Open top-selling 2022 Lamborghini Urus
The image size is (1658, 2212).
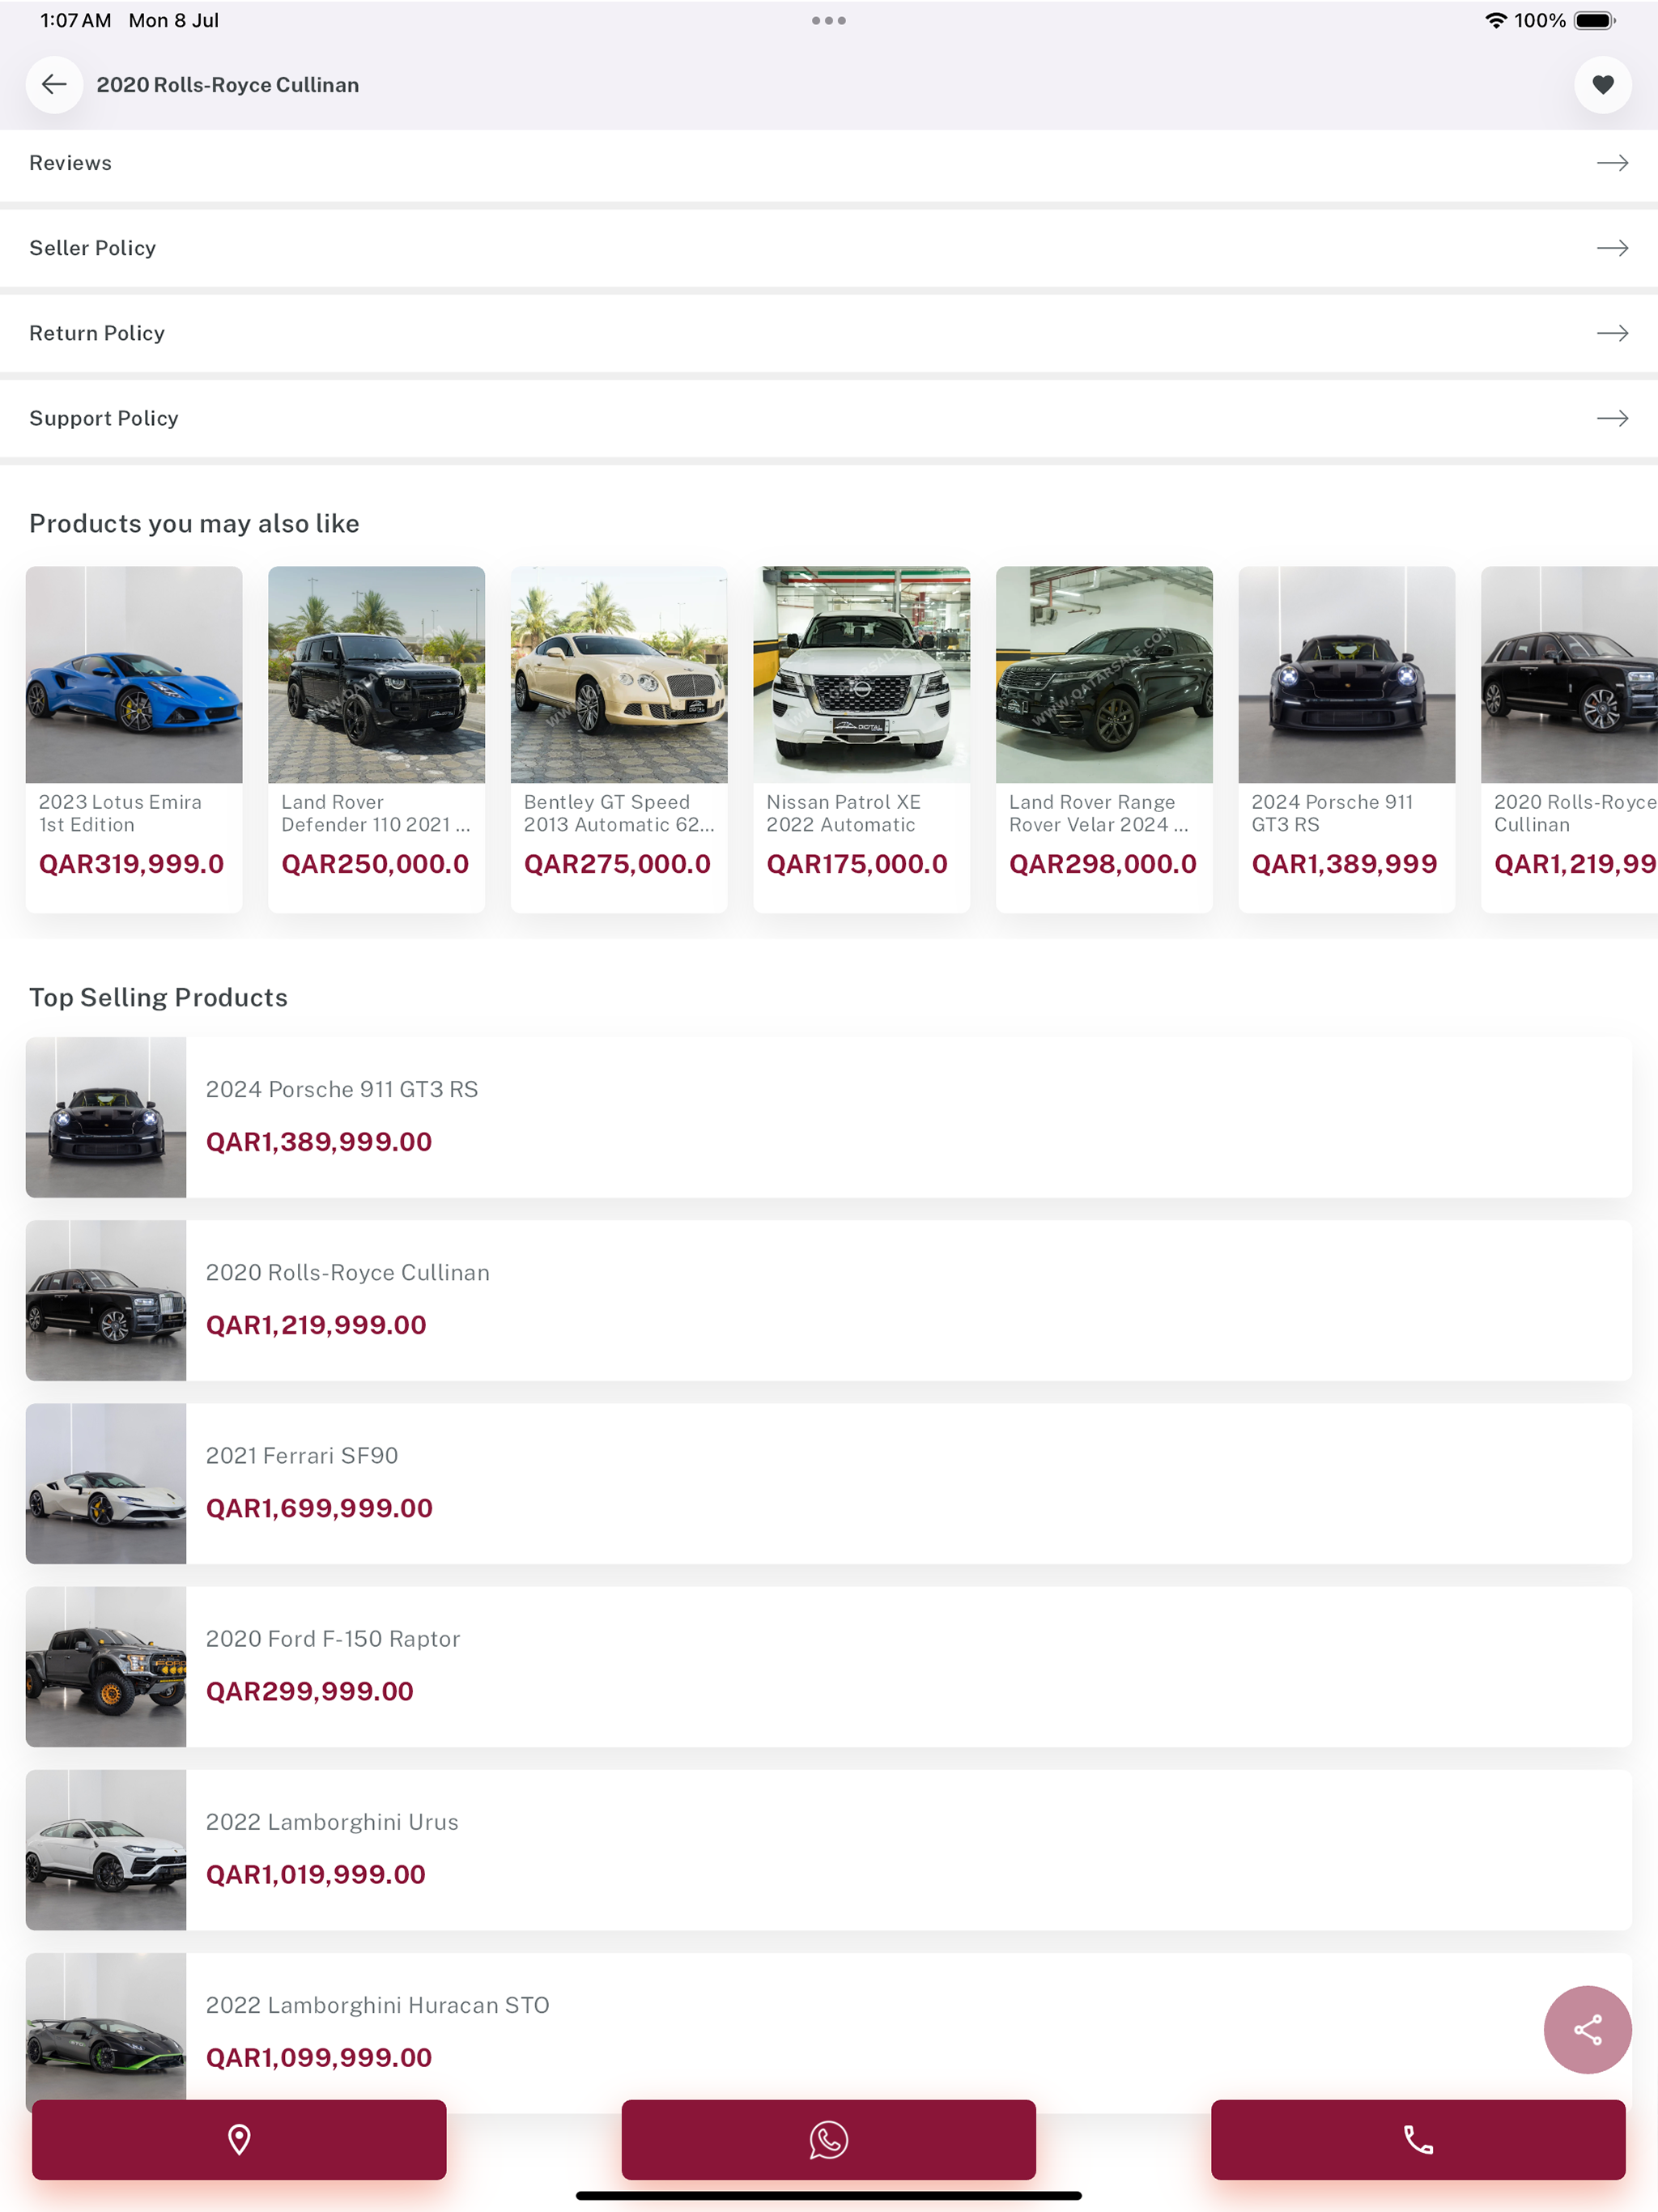828,1849
